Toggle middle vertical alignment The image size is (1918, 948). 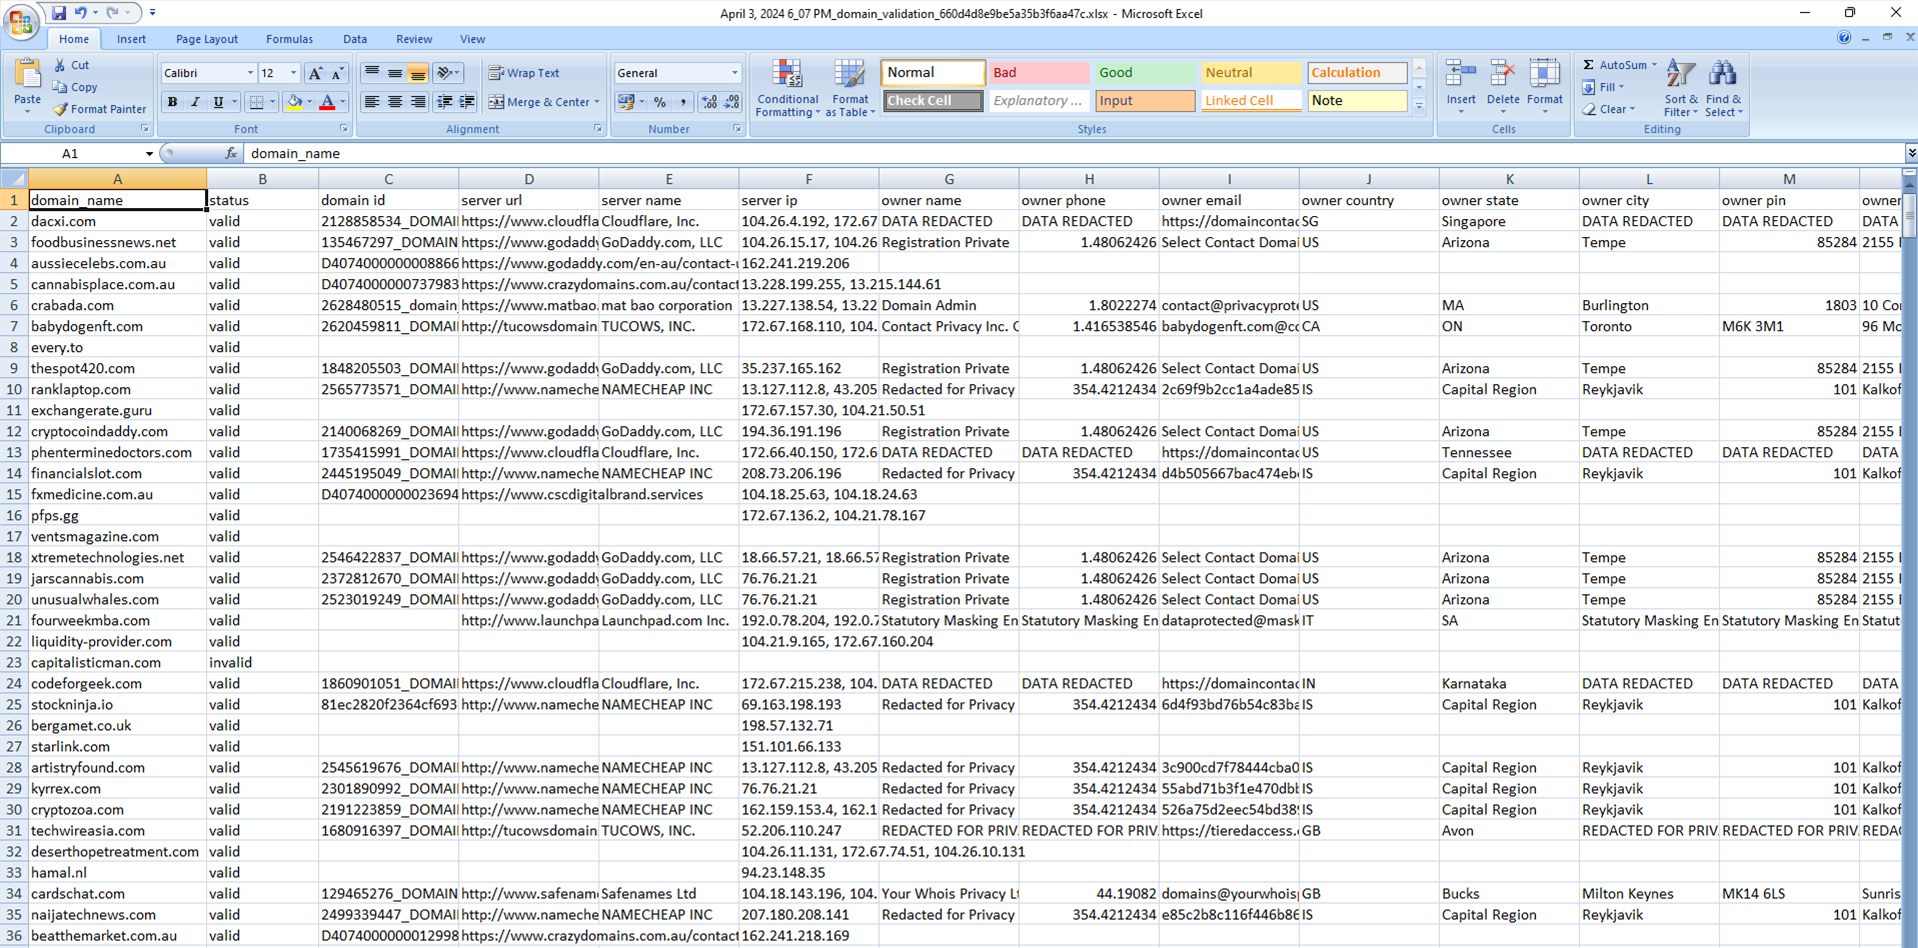[x=395, y=73]
